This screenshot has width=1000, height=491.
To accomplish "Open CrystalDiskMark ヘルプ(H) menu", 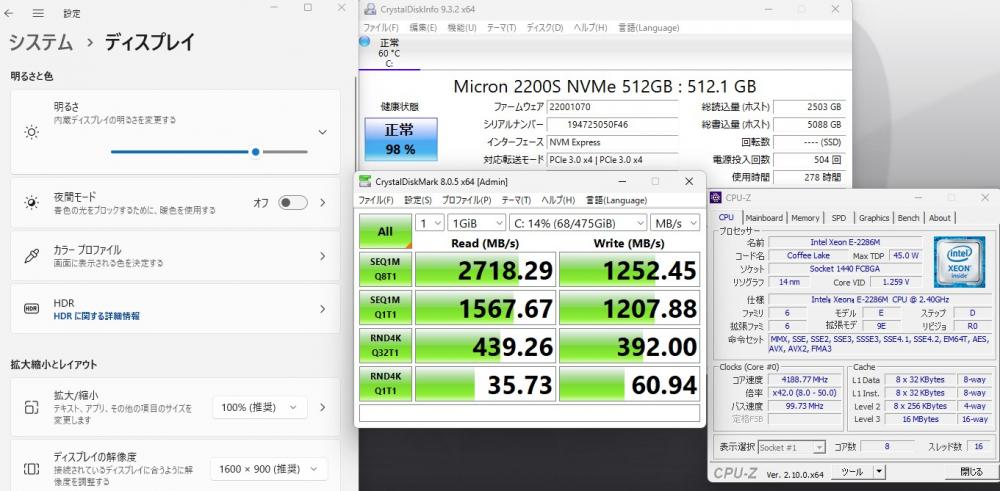I will point(558,200).
